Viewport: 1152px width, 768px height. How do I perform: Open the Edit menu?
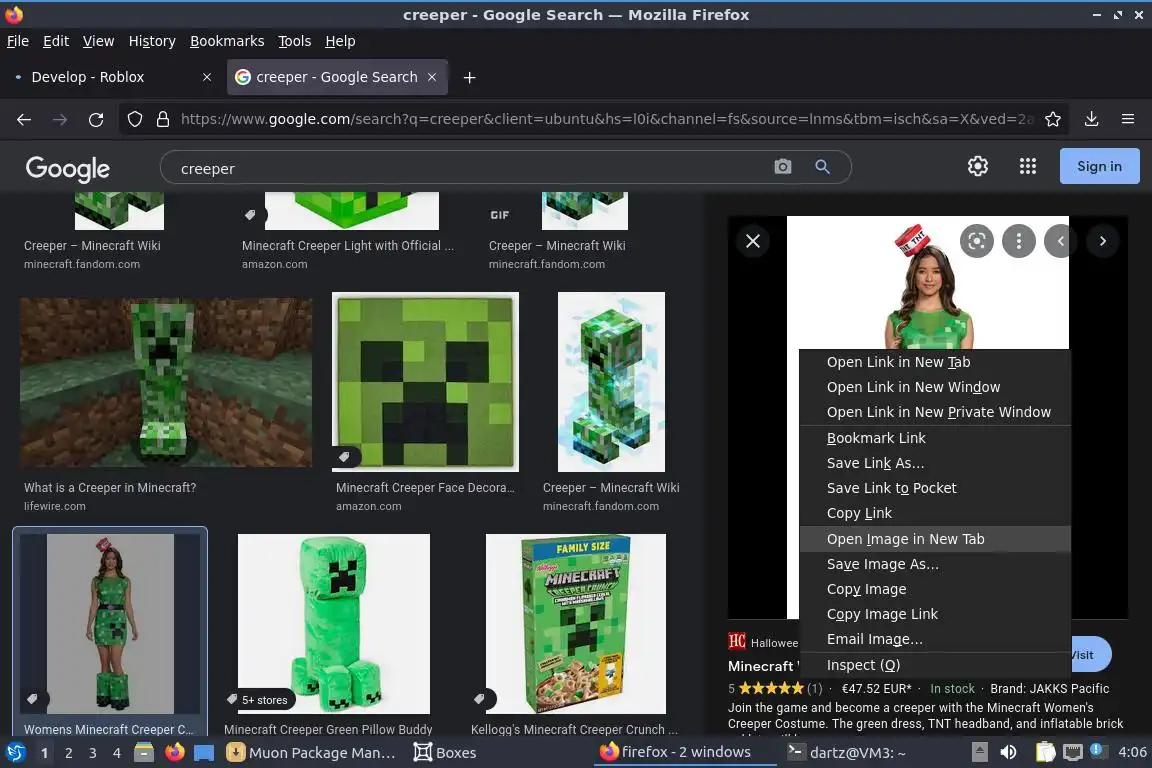click(56, 41)
